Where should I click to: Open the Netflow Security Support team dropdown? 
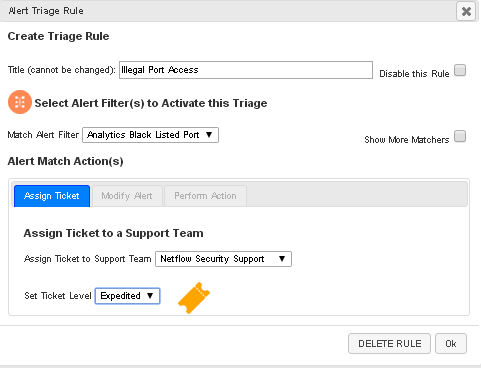click(223, 259)
